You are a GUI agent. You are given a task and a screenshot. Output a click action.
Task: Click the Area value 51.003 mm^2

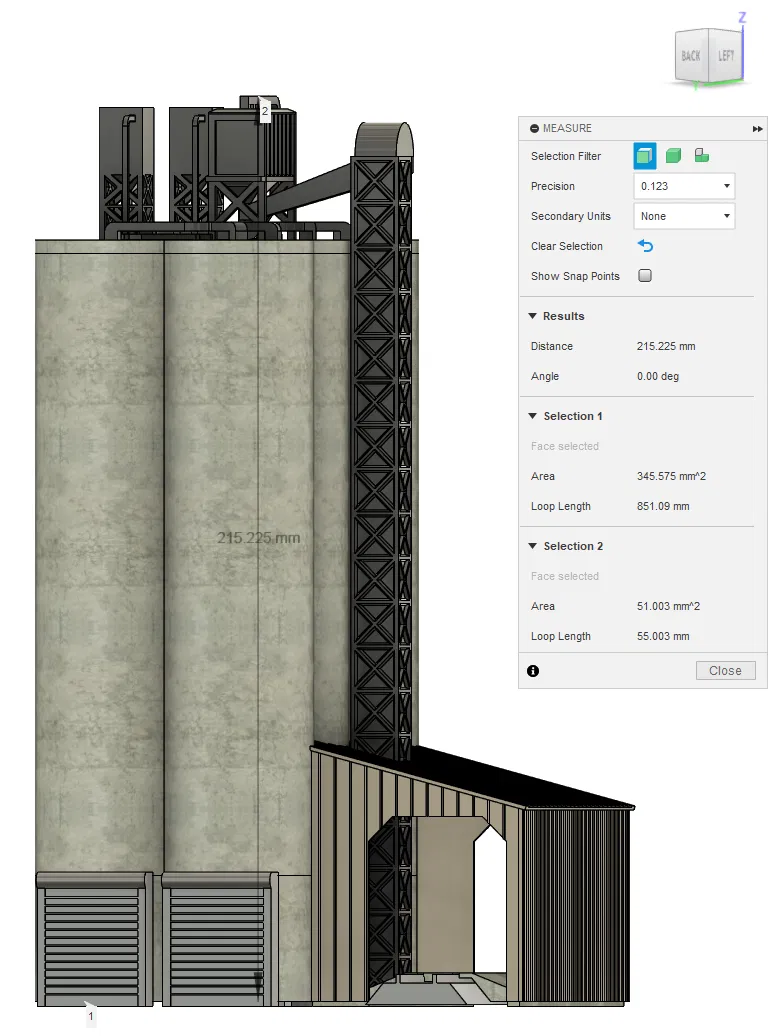tap(668, 606)
